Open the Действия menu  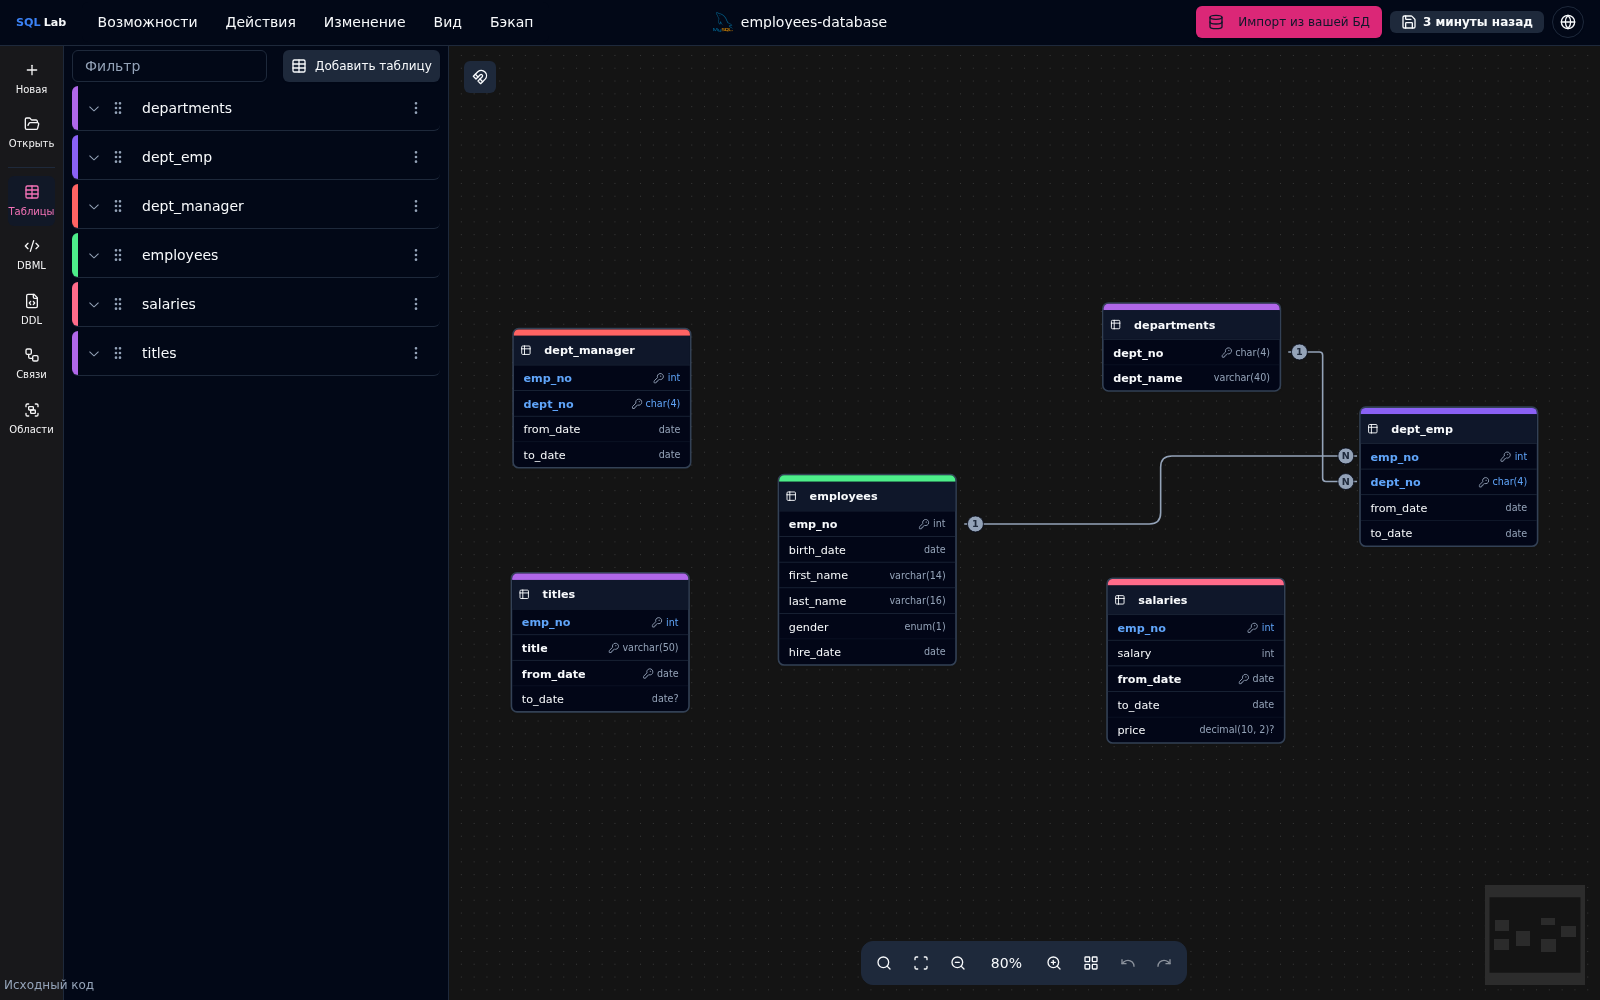260,22
